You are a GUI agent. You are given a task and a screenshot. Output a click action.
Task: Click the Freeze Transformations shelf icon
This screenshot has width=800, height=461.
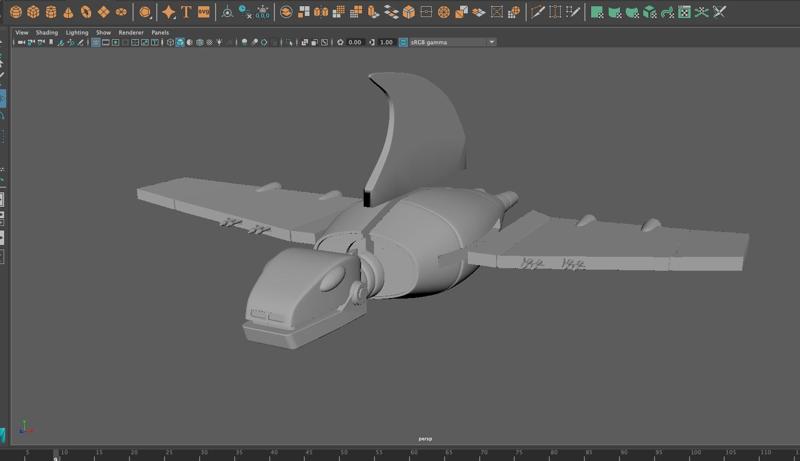(262, 12)
